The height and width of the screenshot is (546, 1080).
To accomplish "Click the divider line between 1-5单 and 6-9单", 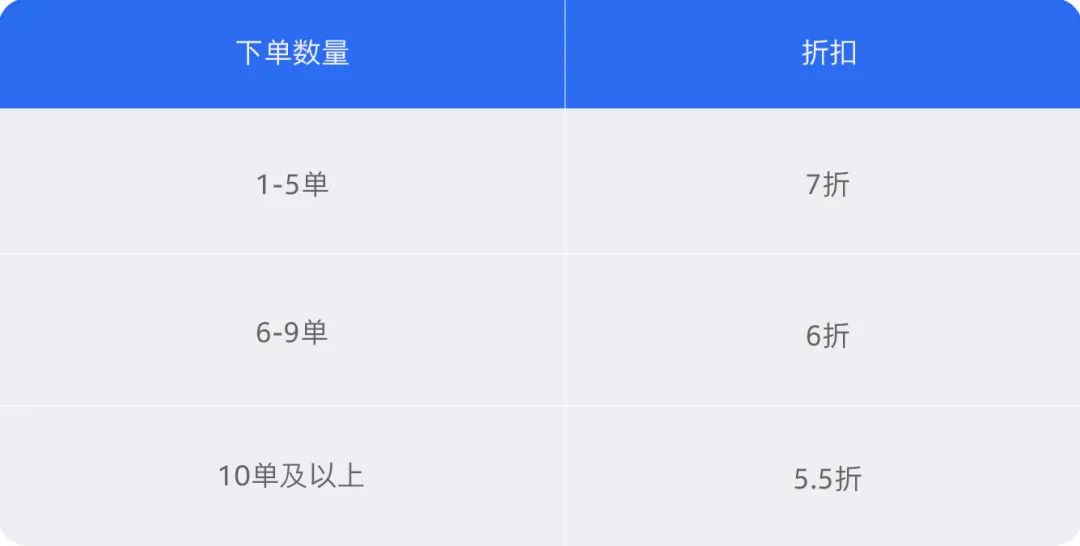I will tap(282, 253).
